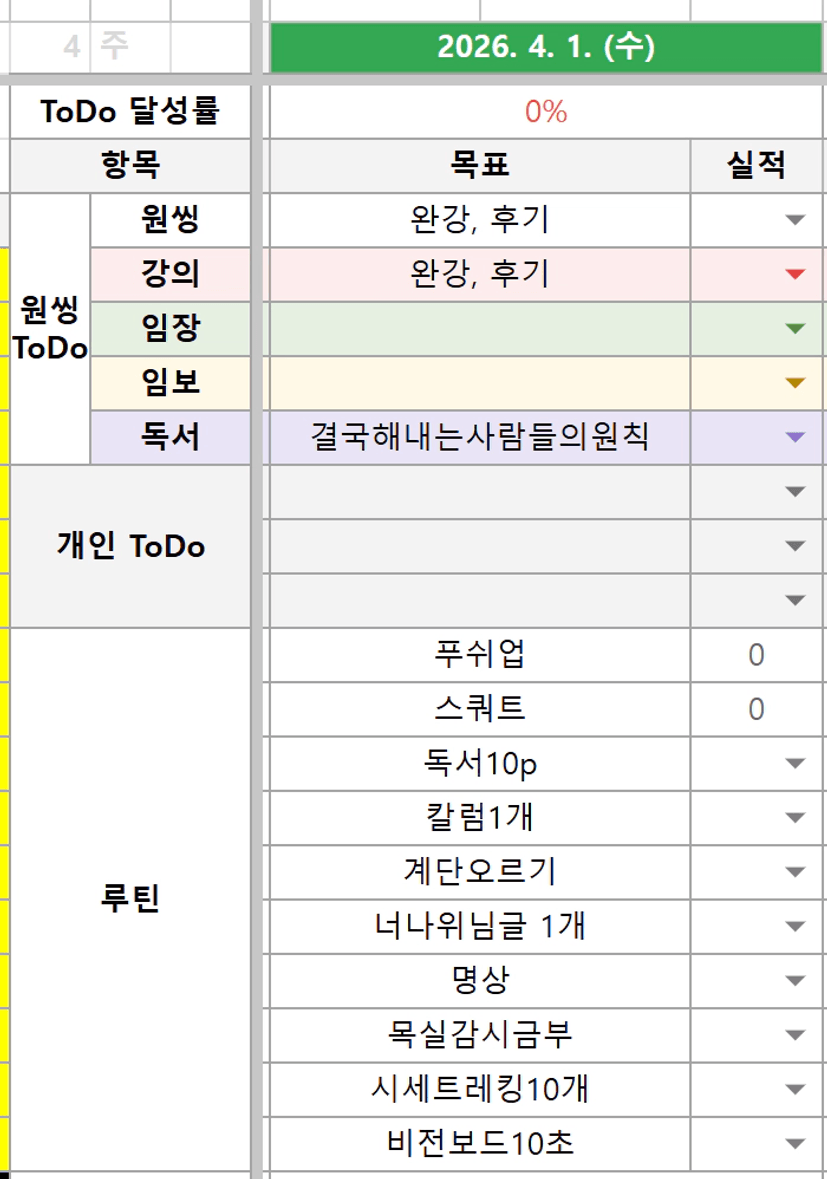Open dropdown in the 원씽 실적 cell
Screen dimensions: 827x1179
point(796,220)
